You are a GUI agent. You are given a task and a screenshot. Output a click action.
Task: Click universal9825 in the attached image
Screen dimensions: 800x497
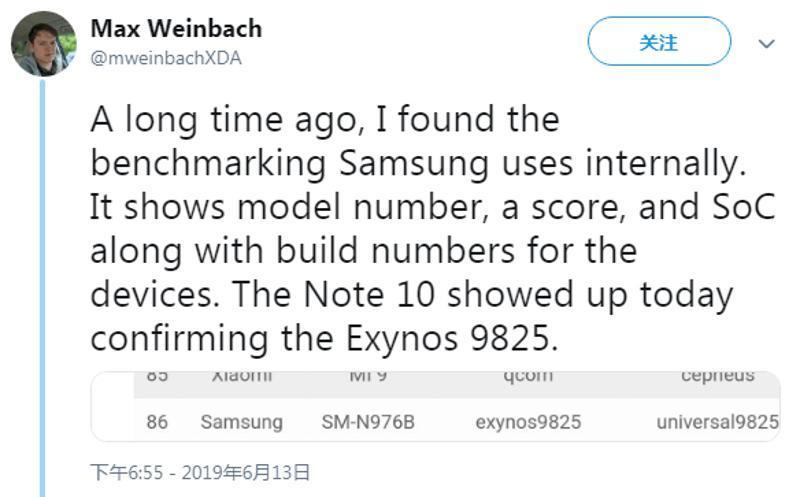tap(717, 422)
